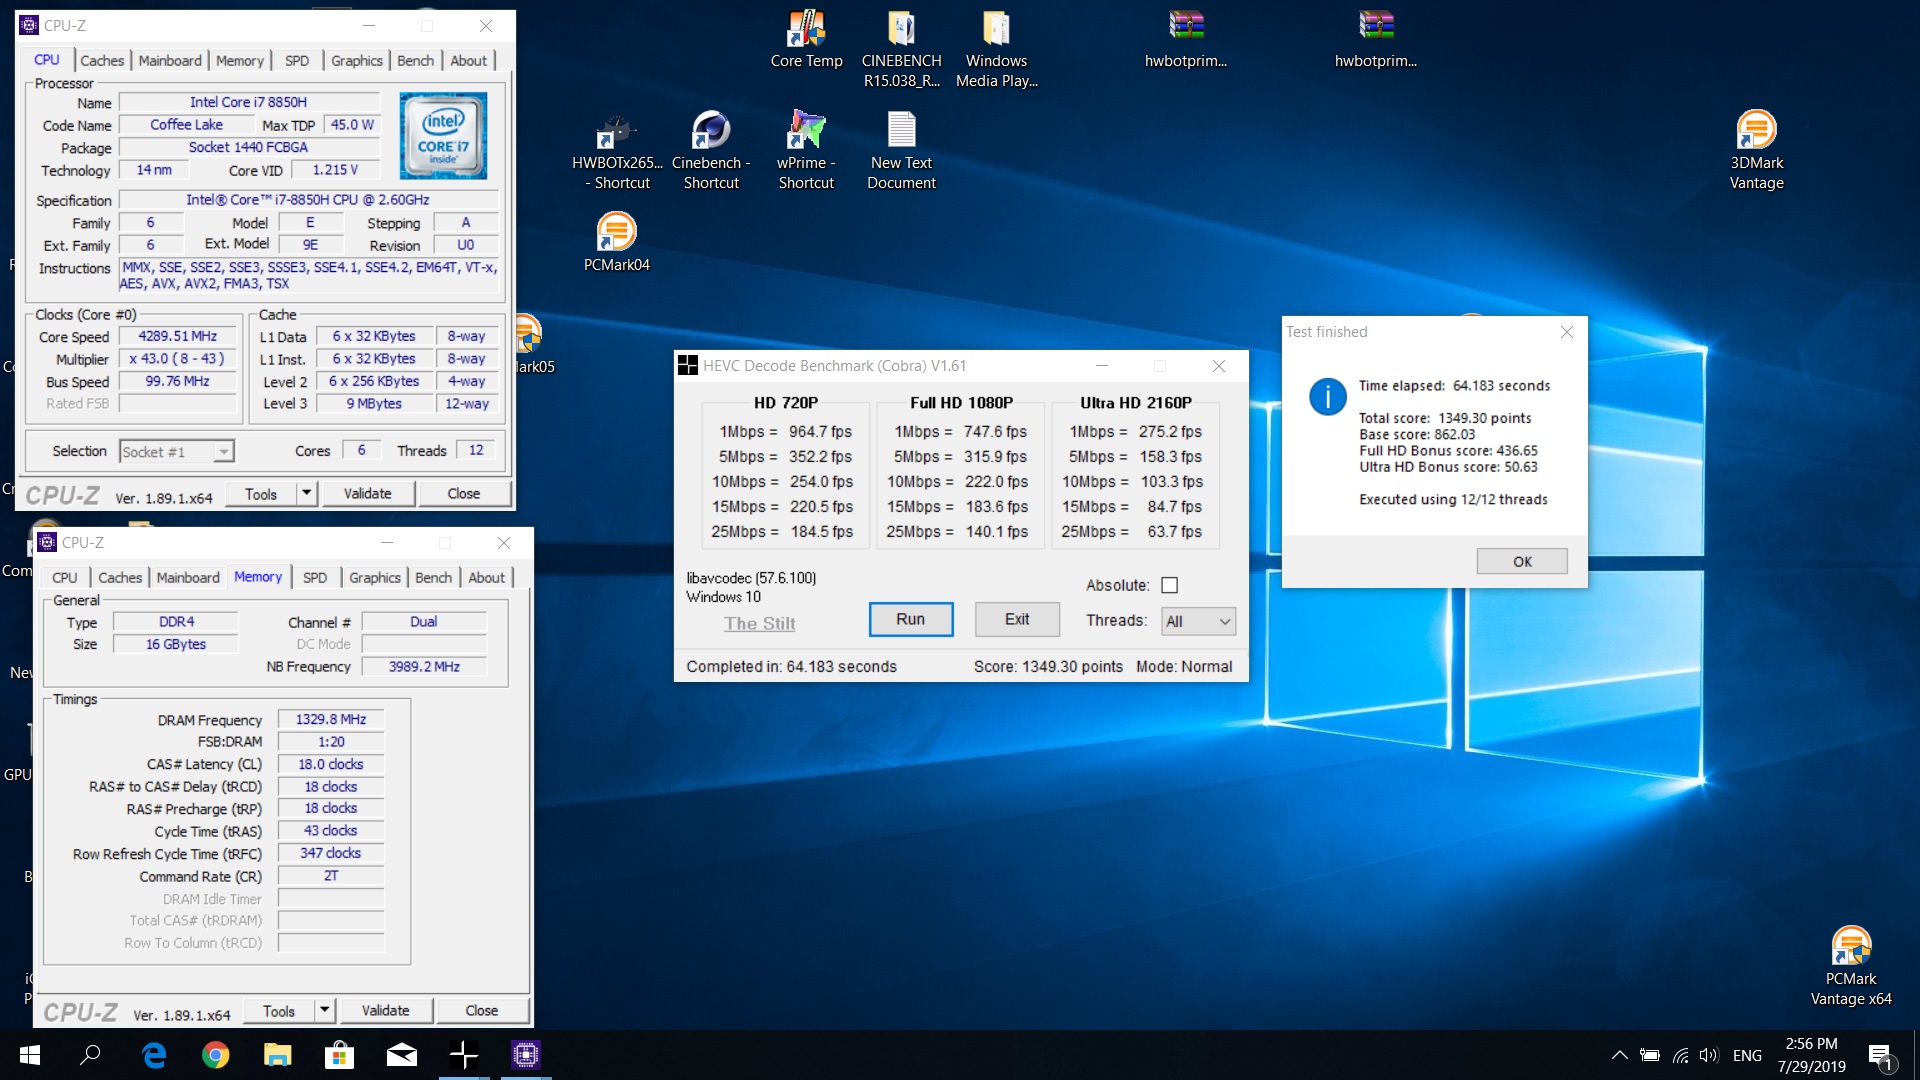The height and width of the screenshot is (1080, 1920).
Task: Launch Microsoft Edge from the taskbar
Action: click(154, 1055)
